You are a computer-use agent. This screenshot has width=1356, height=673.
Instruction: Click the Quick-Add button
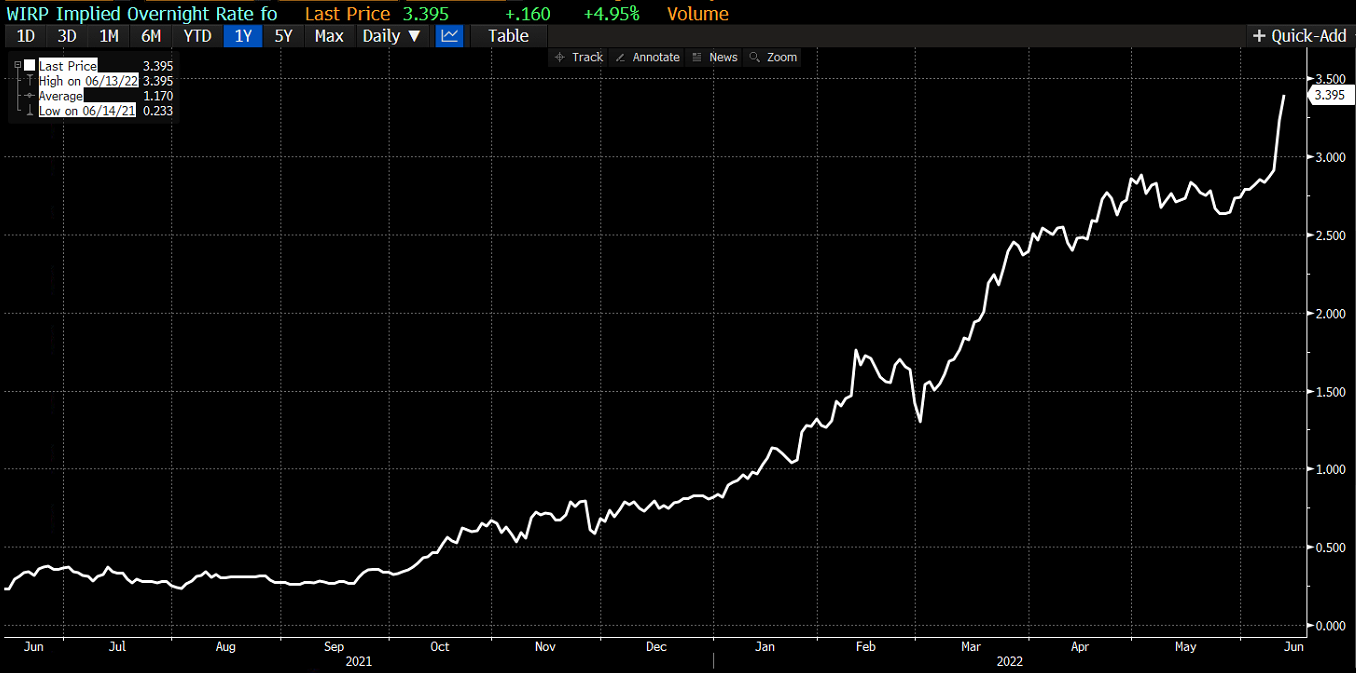point(1300,36)
